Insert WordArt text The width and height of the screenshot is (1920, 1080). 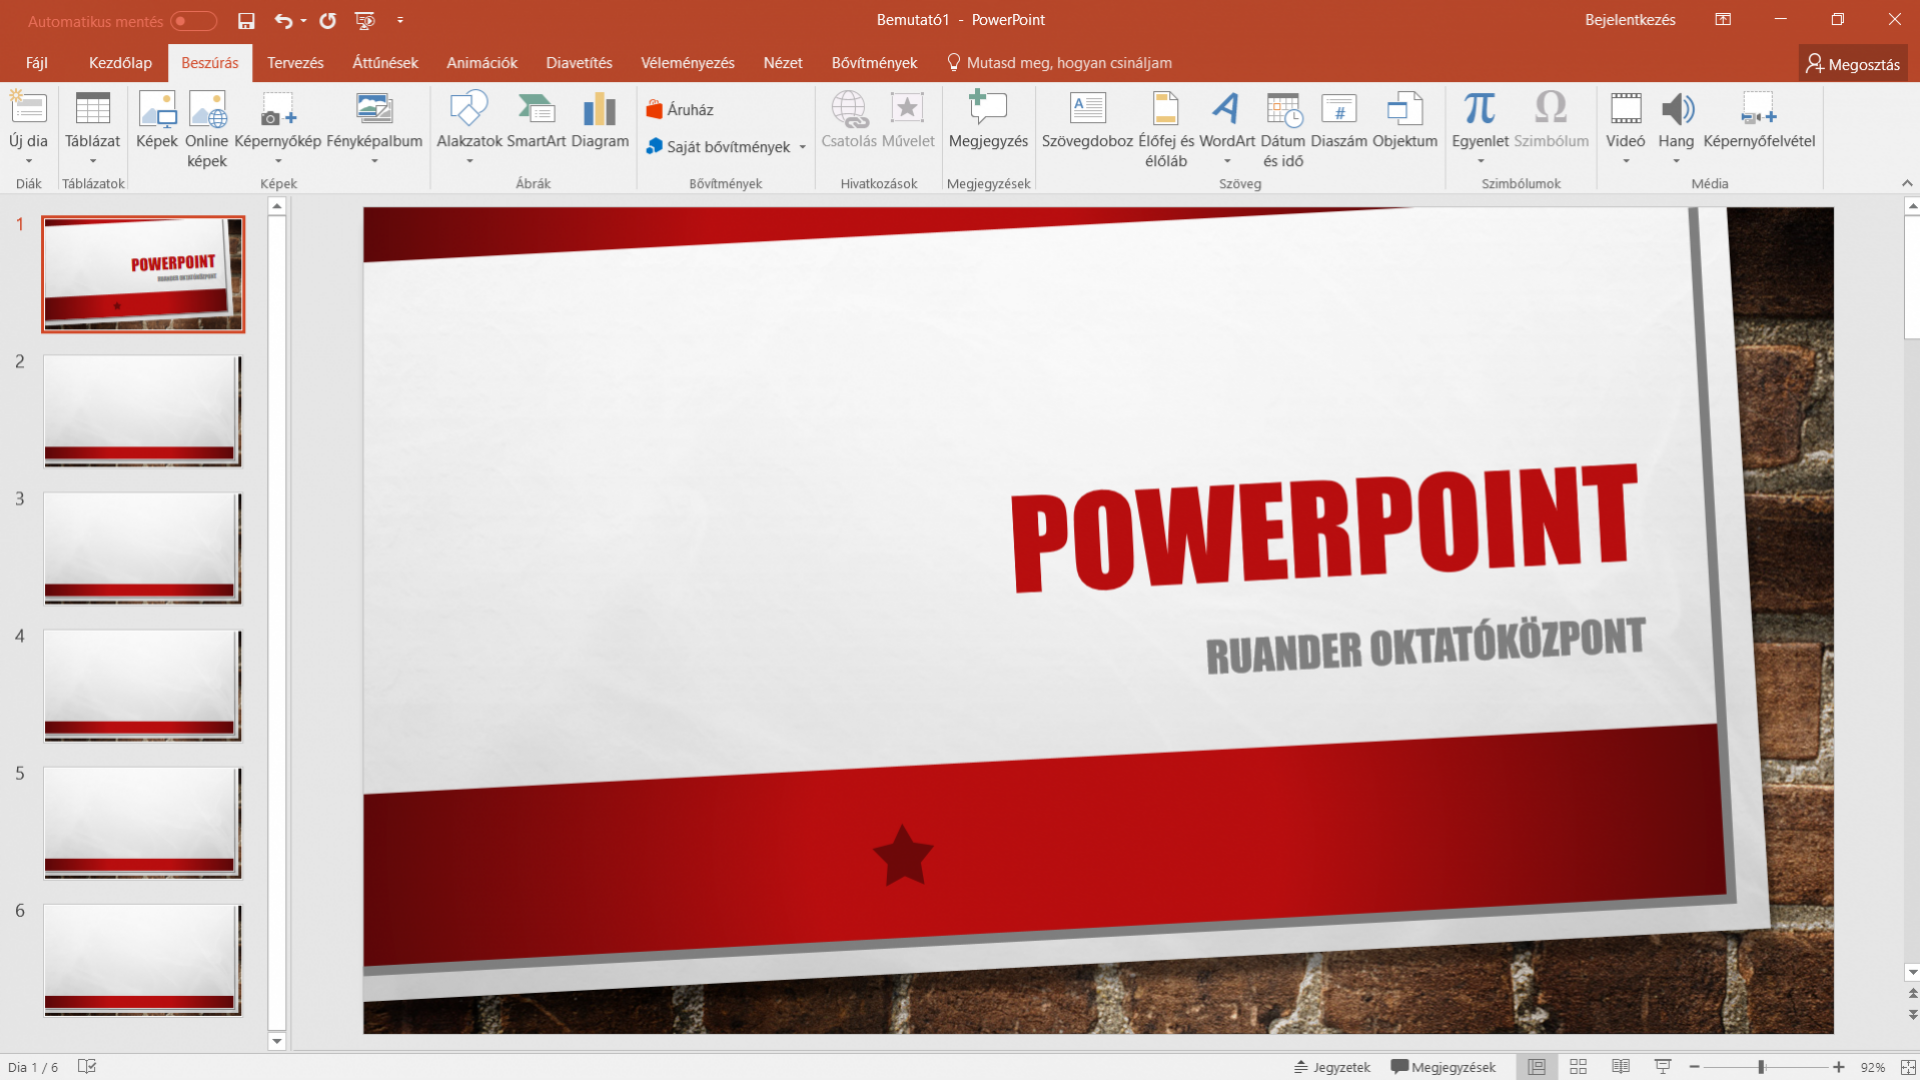(x=1227, y=127)
